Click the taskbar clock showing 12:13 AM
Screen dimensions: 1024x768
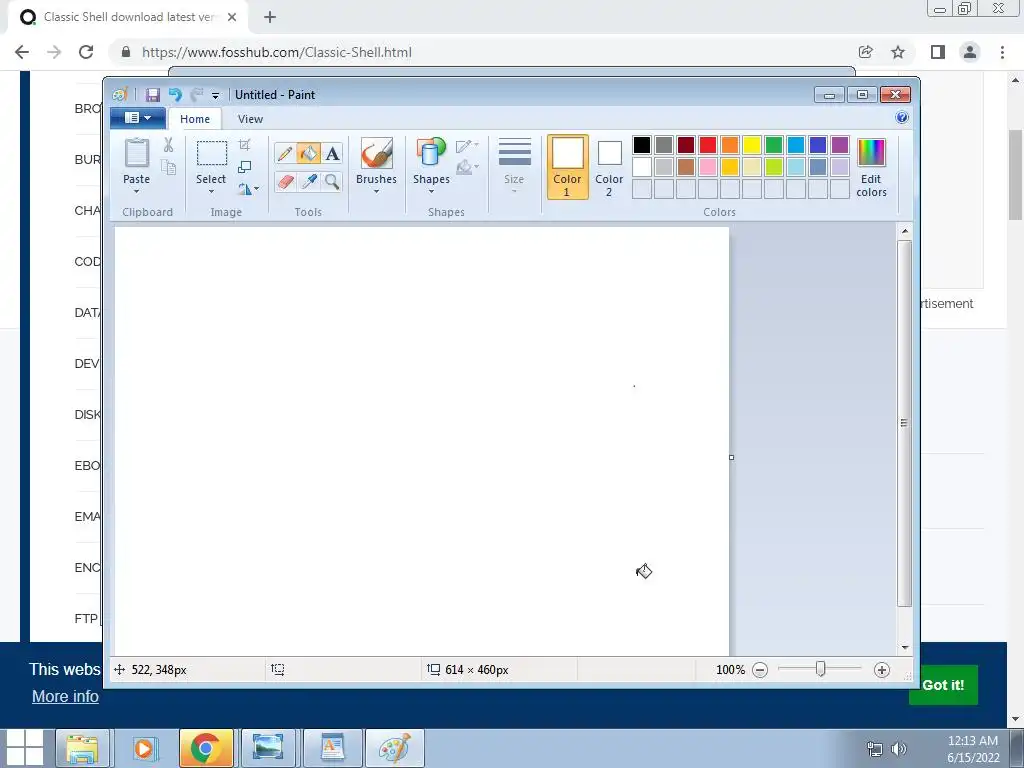(972, 741)
